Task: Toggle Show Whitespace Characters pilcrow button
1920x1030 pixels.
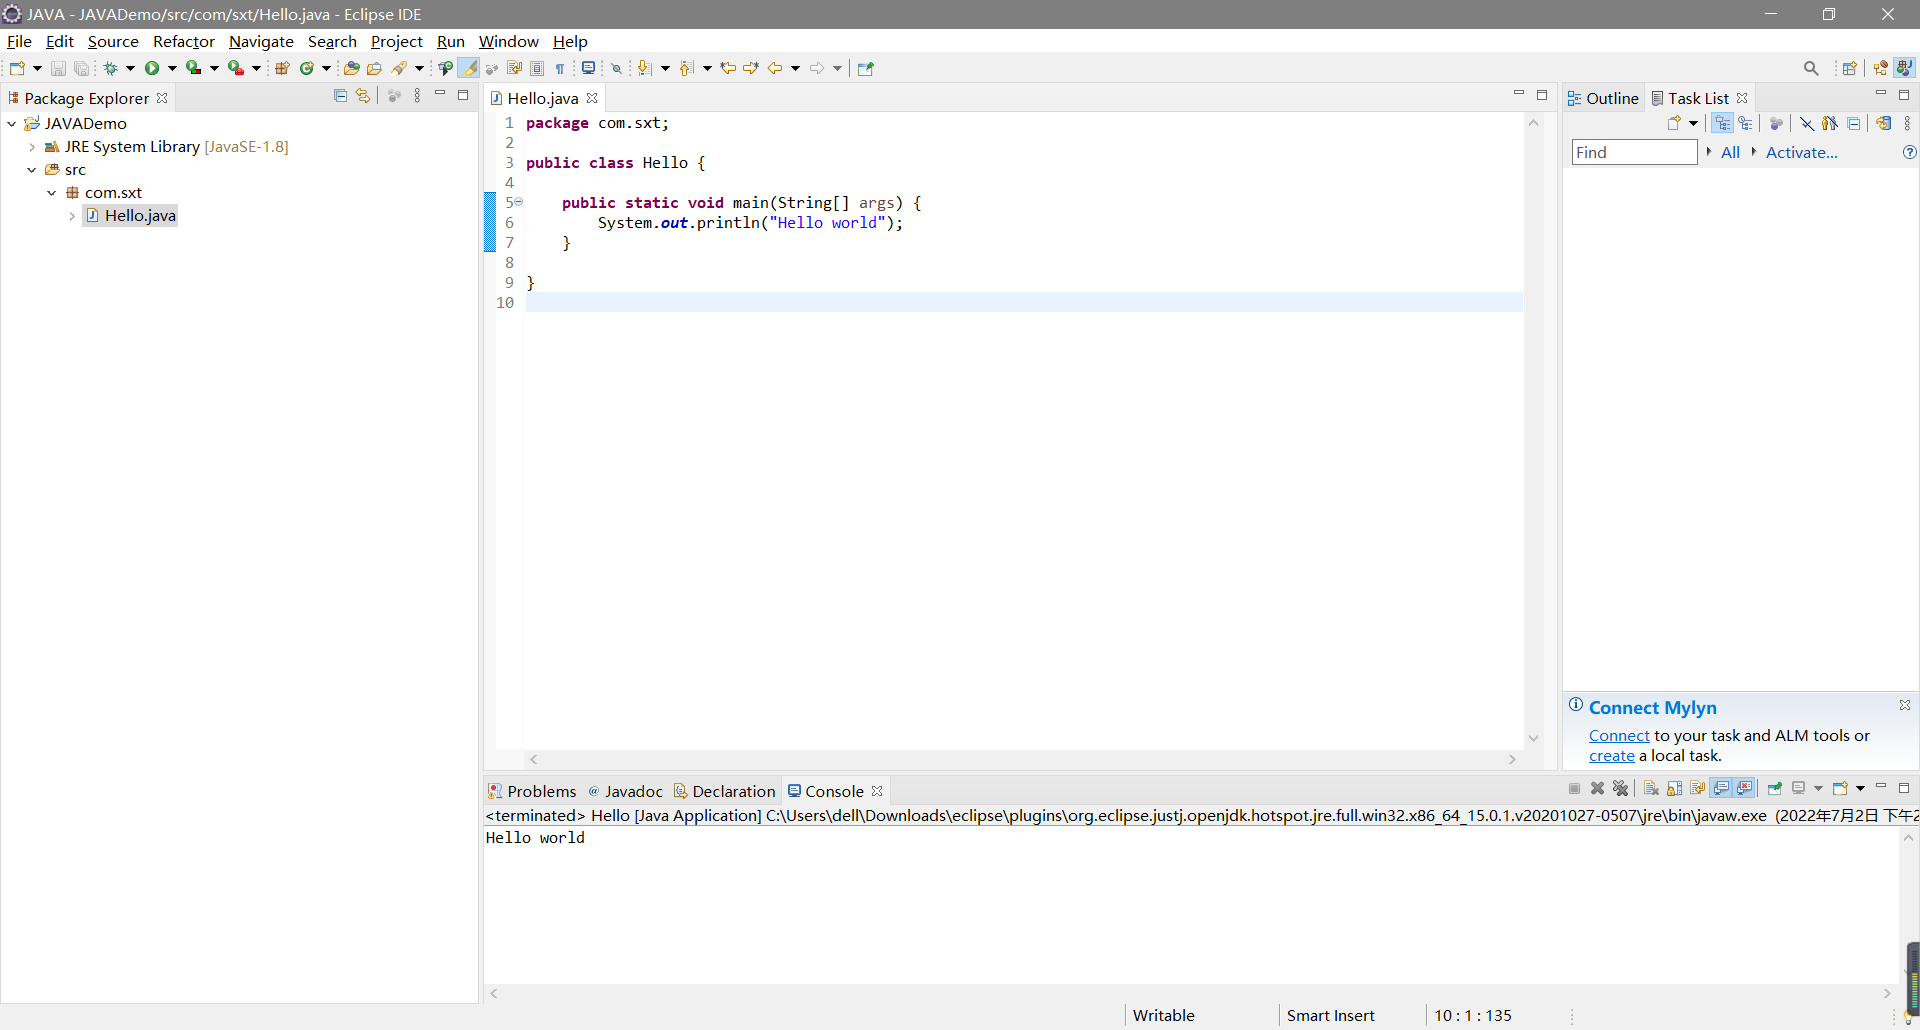Action: 560,68
